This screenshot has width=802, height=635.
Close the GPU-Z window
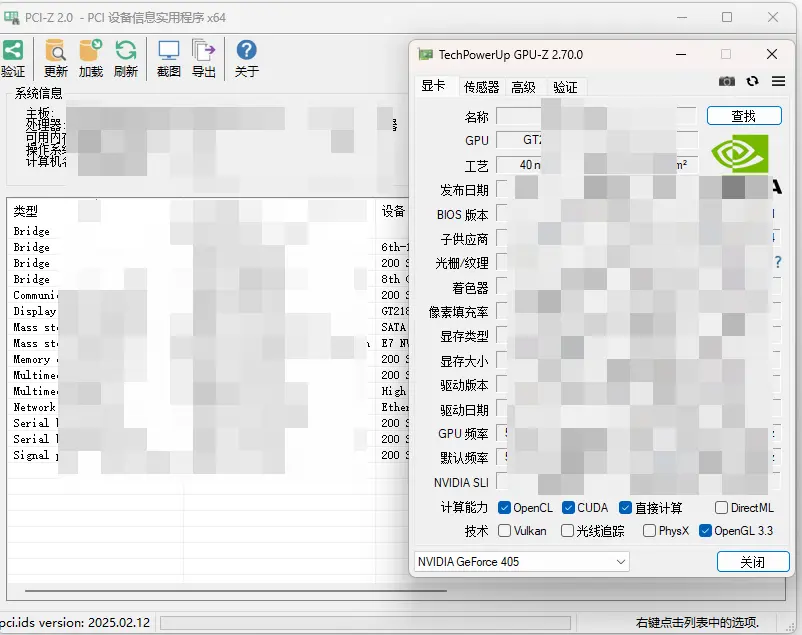click(x=772, y=54)
